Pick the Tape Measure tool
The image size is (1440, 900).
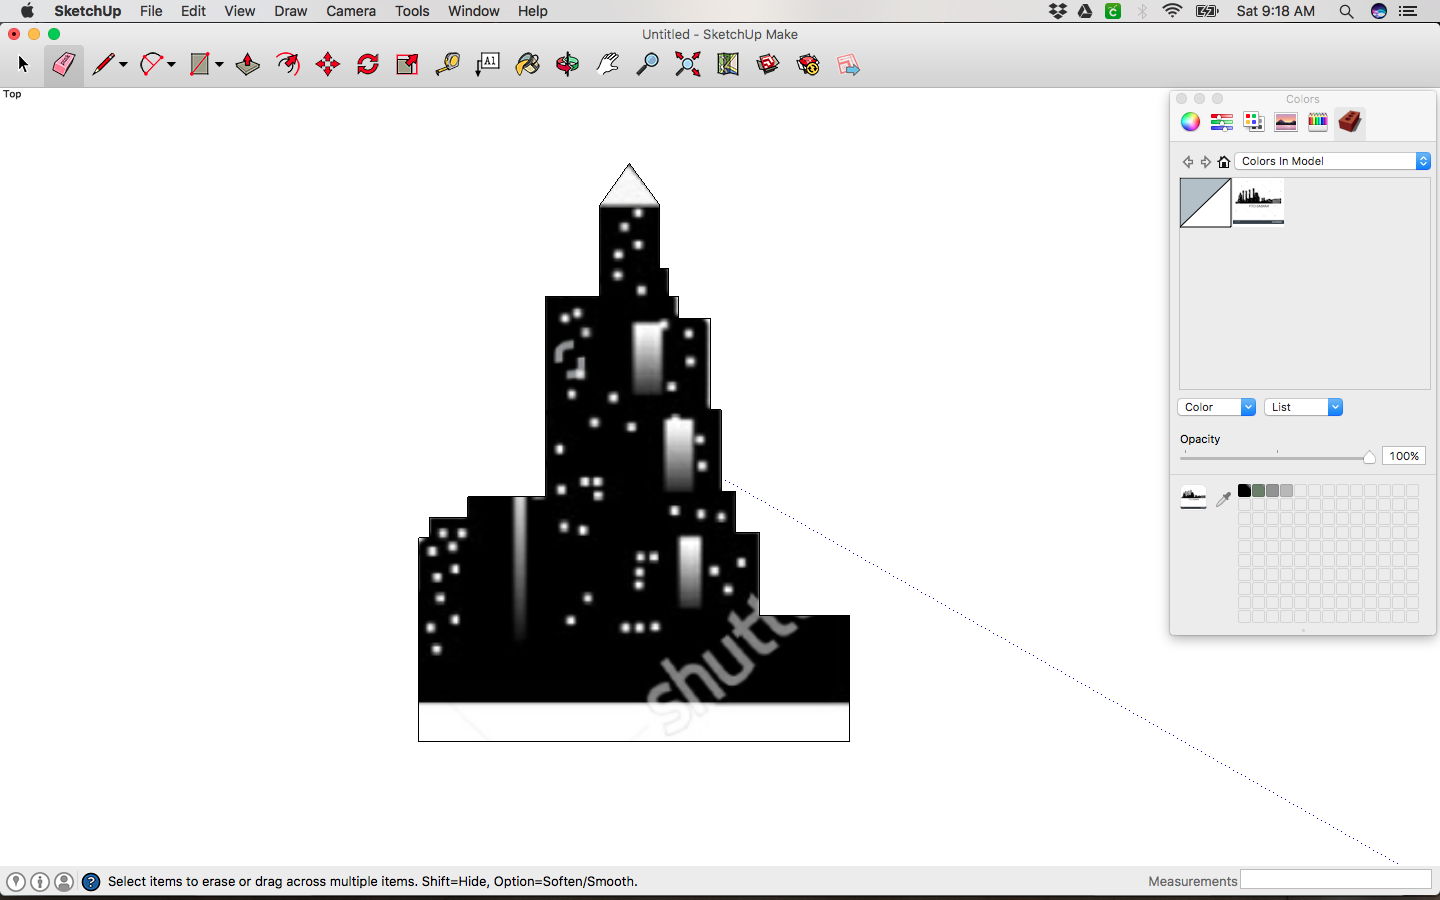coord(448,65)
